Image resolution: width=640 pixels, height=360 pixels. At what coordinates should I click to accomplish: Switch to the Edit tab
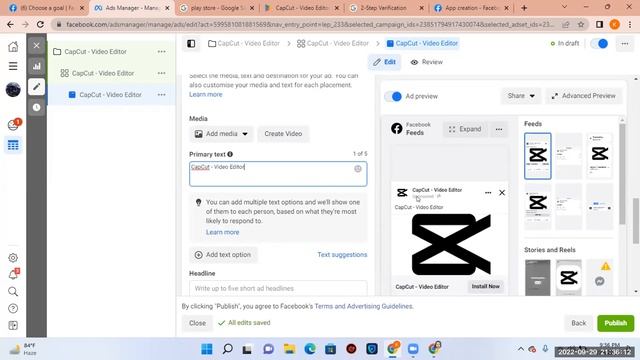coord(384,62)
